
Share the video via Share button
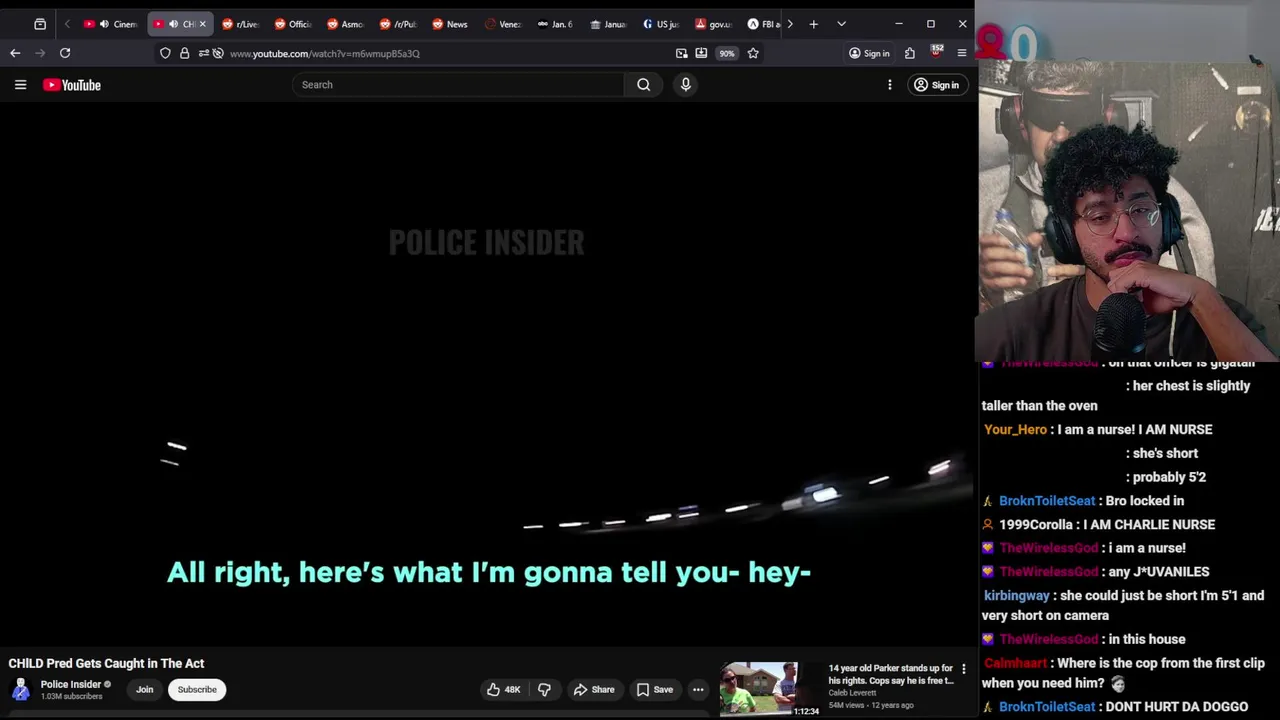click(x=594, y=689)
